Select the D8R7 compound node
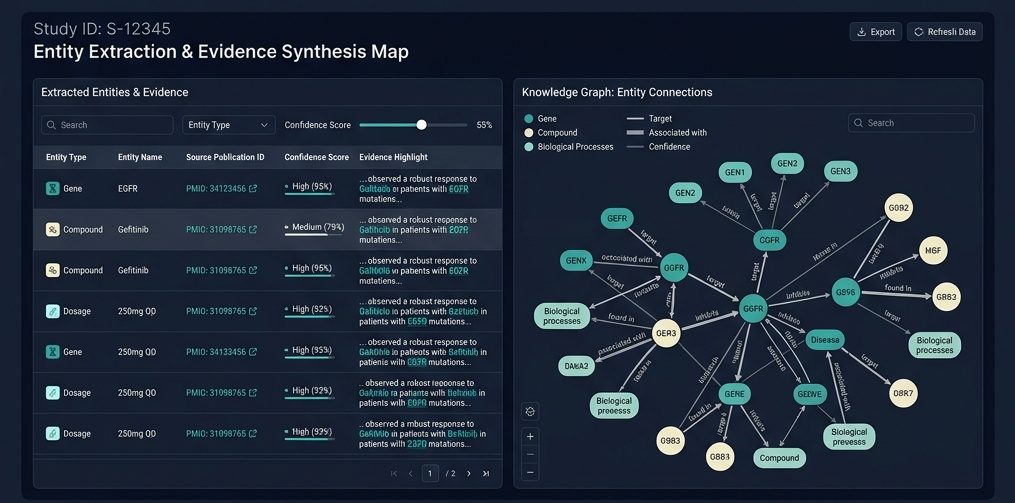Viewport: 1015px width, 503px height. click(x=904, y=393)
